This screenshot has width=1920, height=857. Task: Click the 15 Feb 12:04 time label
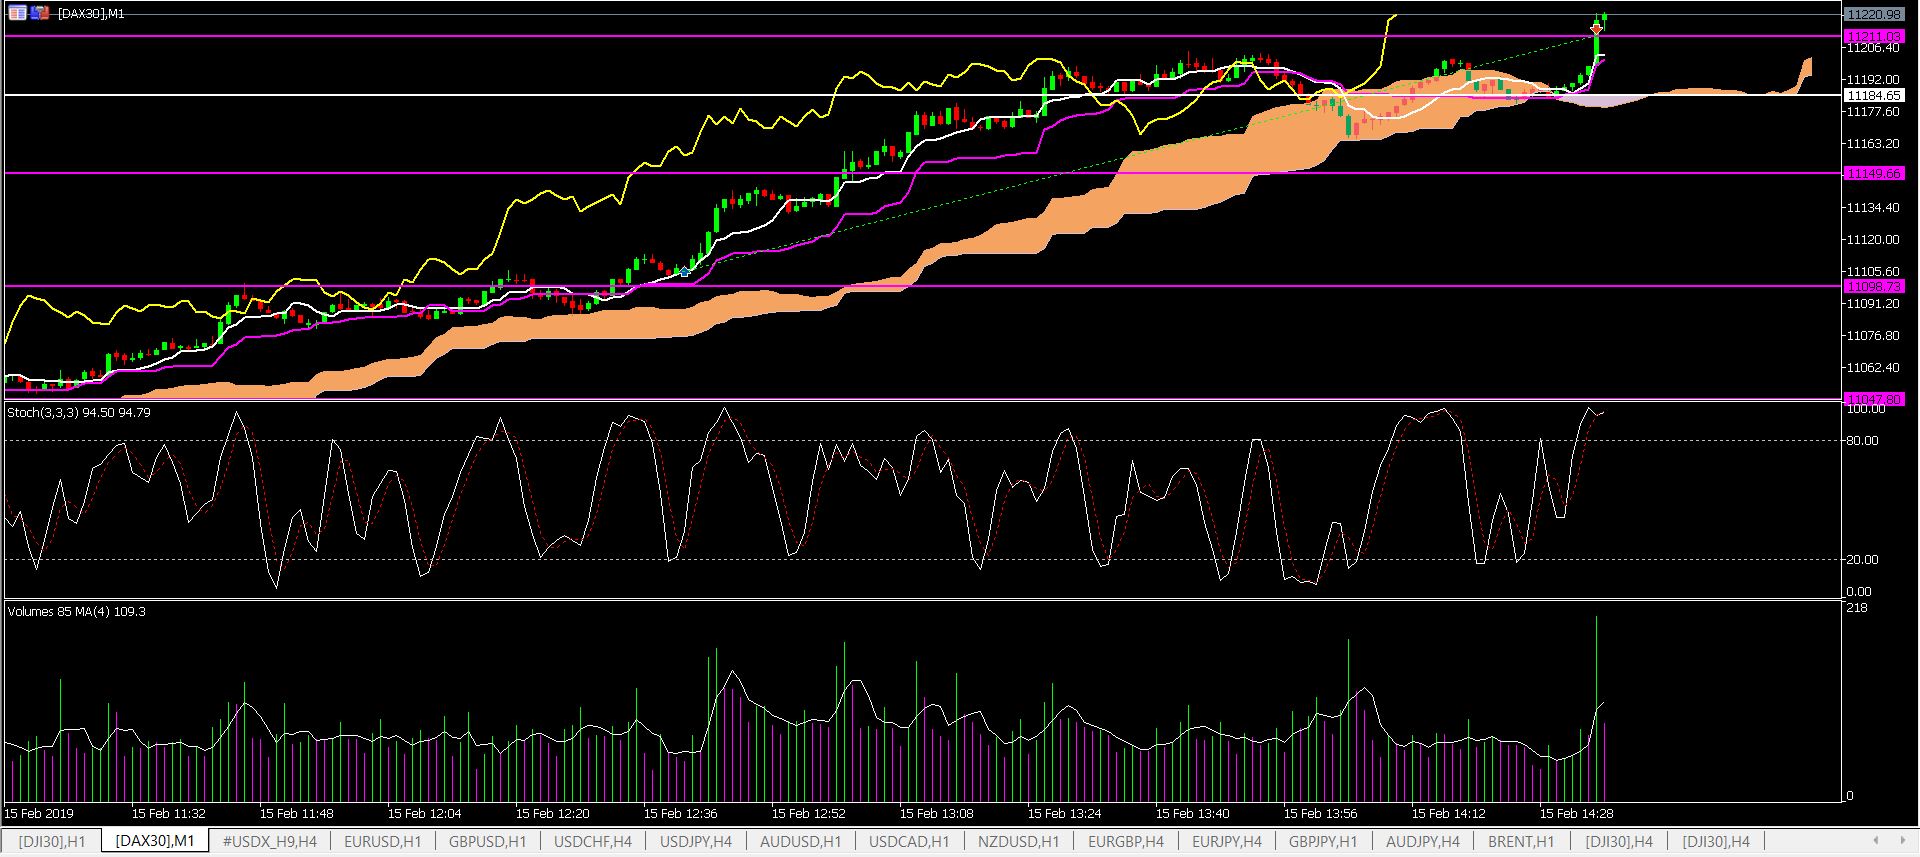tap(425, 814)
